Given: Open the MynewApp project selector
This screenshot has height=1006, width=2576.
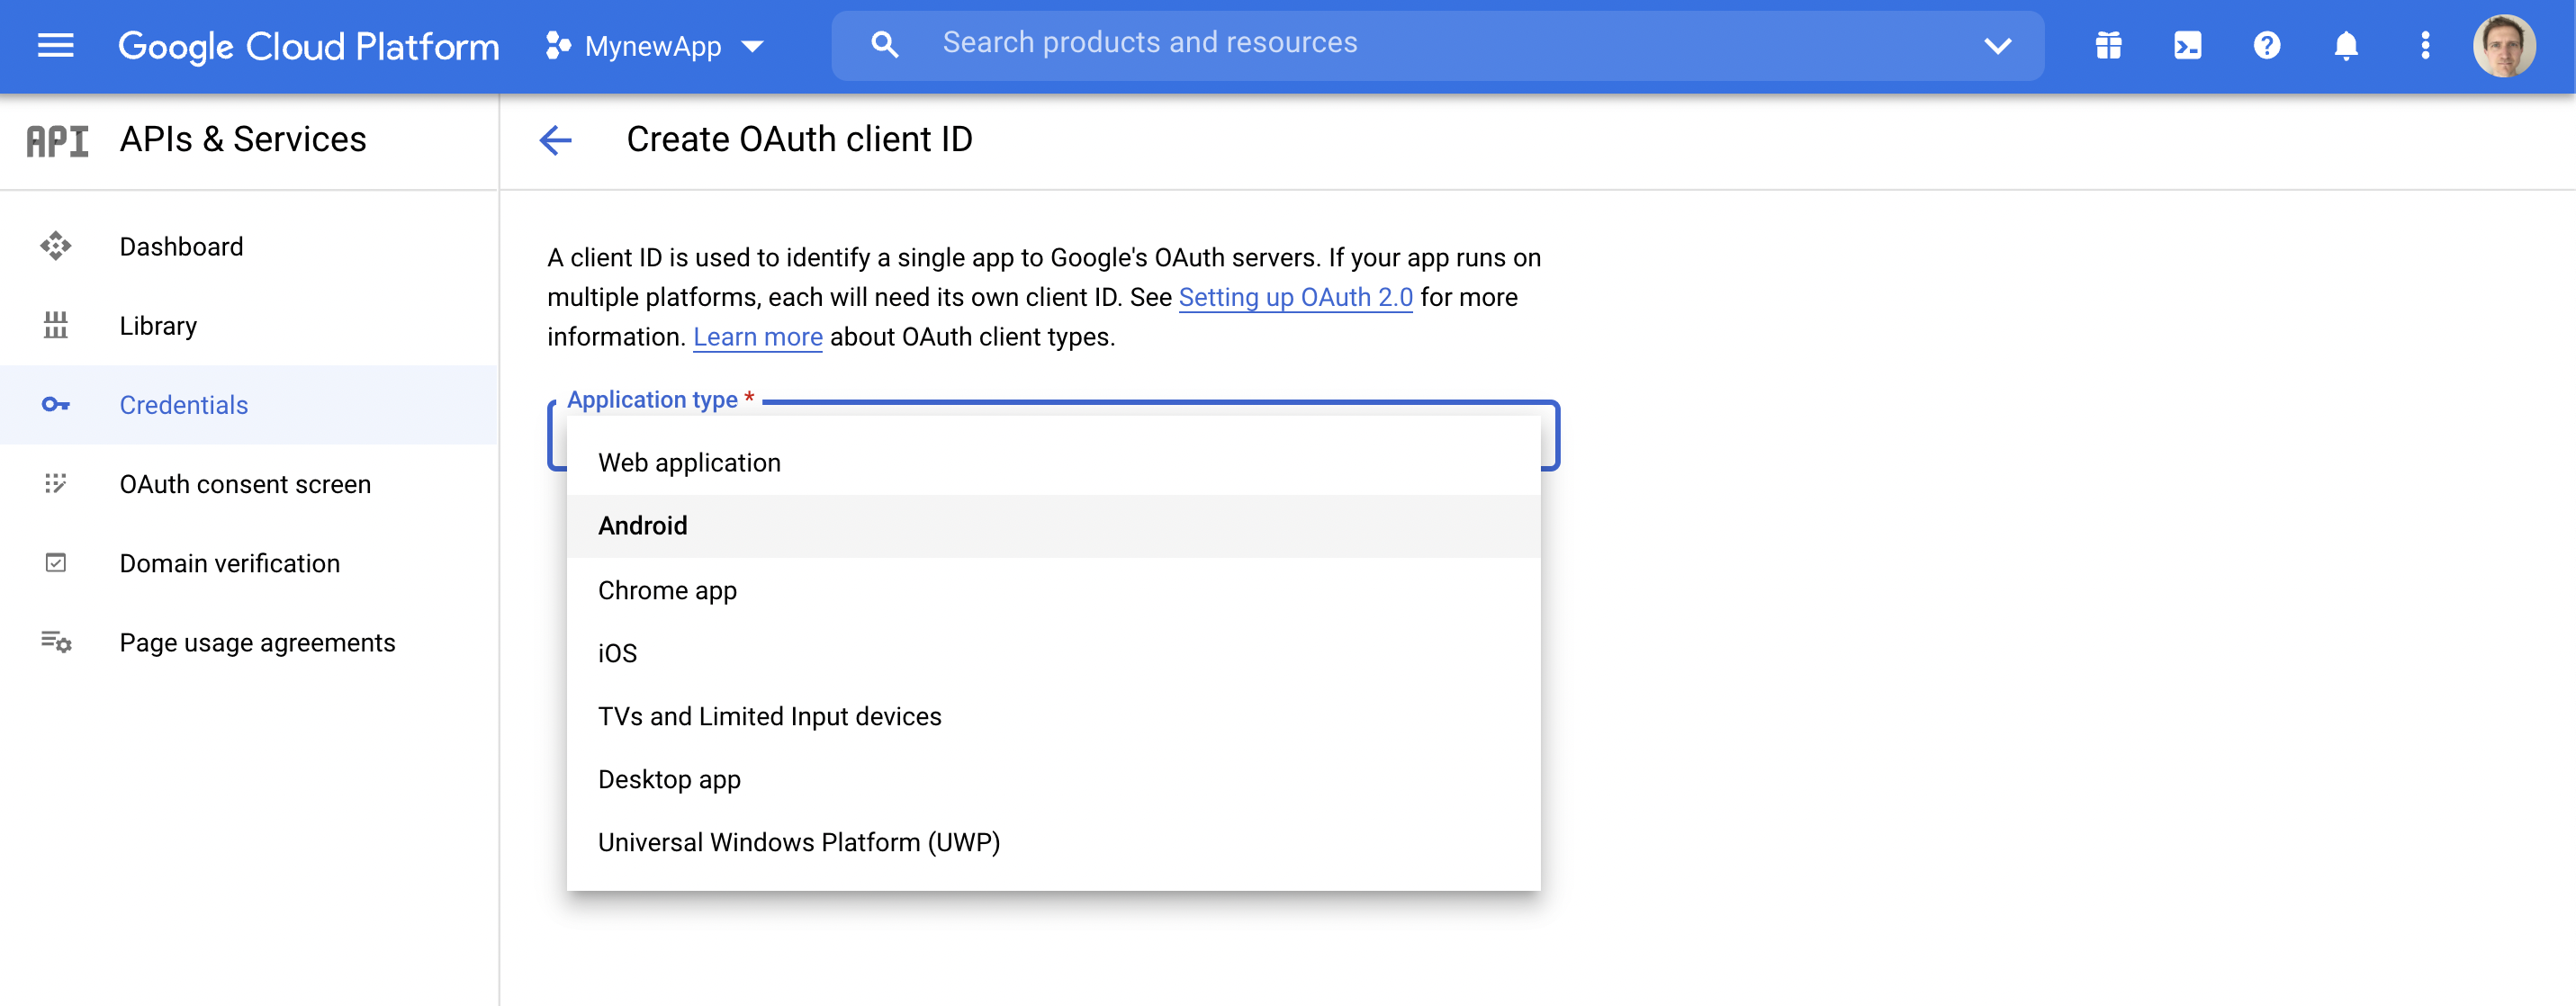Looking at the screenshot, I should [x=655, y=46].
